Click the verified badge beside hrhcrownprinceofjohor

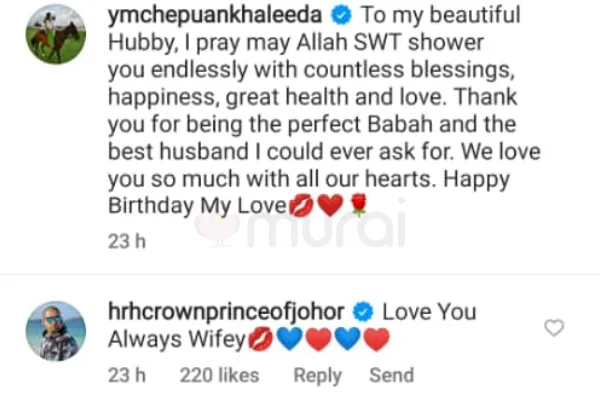pyautogui.click(x=363, y=312)
